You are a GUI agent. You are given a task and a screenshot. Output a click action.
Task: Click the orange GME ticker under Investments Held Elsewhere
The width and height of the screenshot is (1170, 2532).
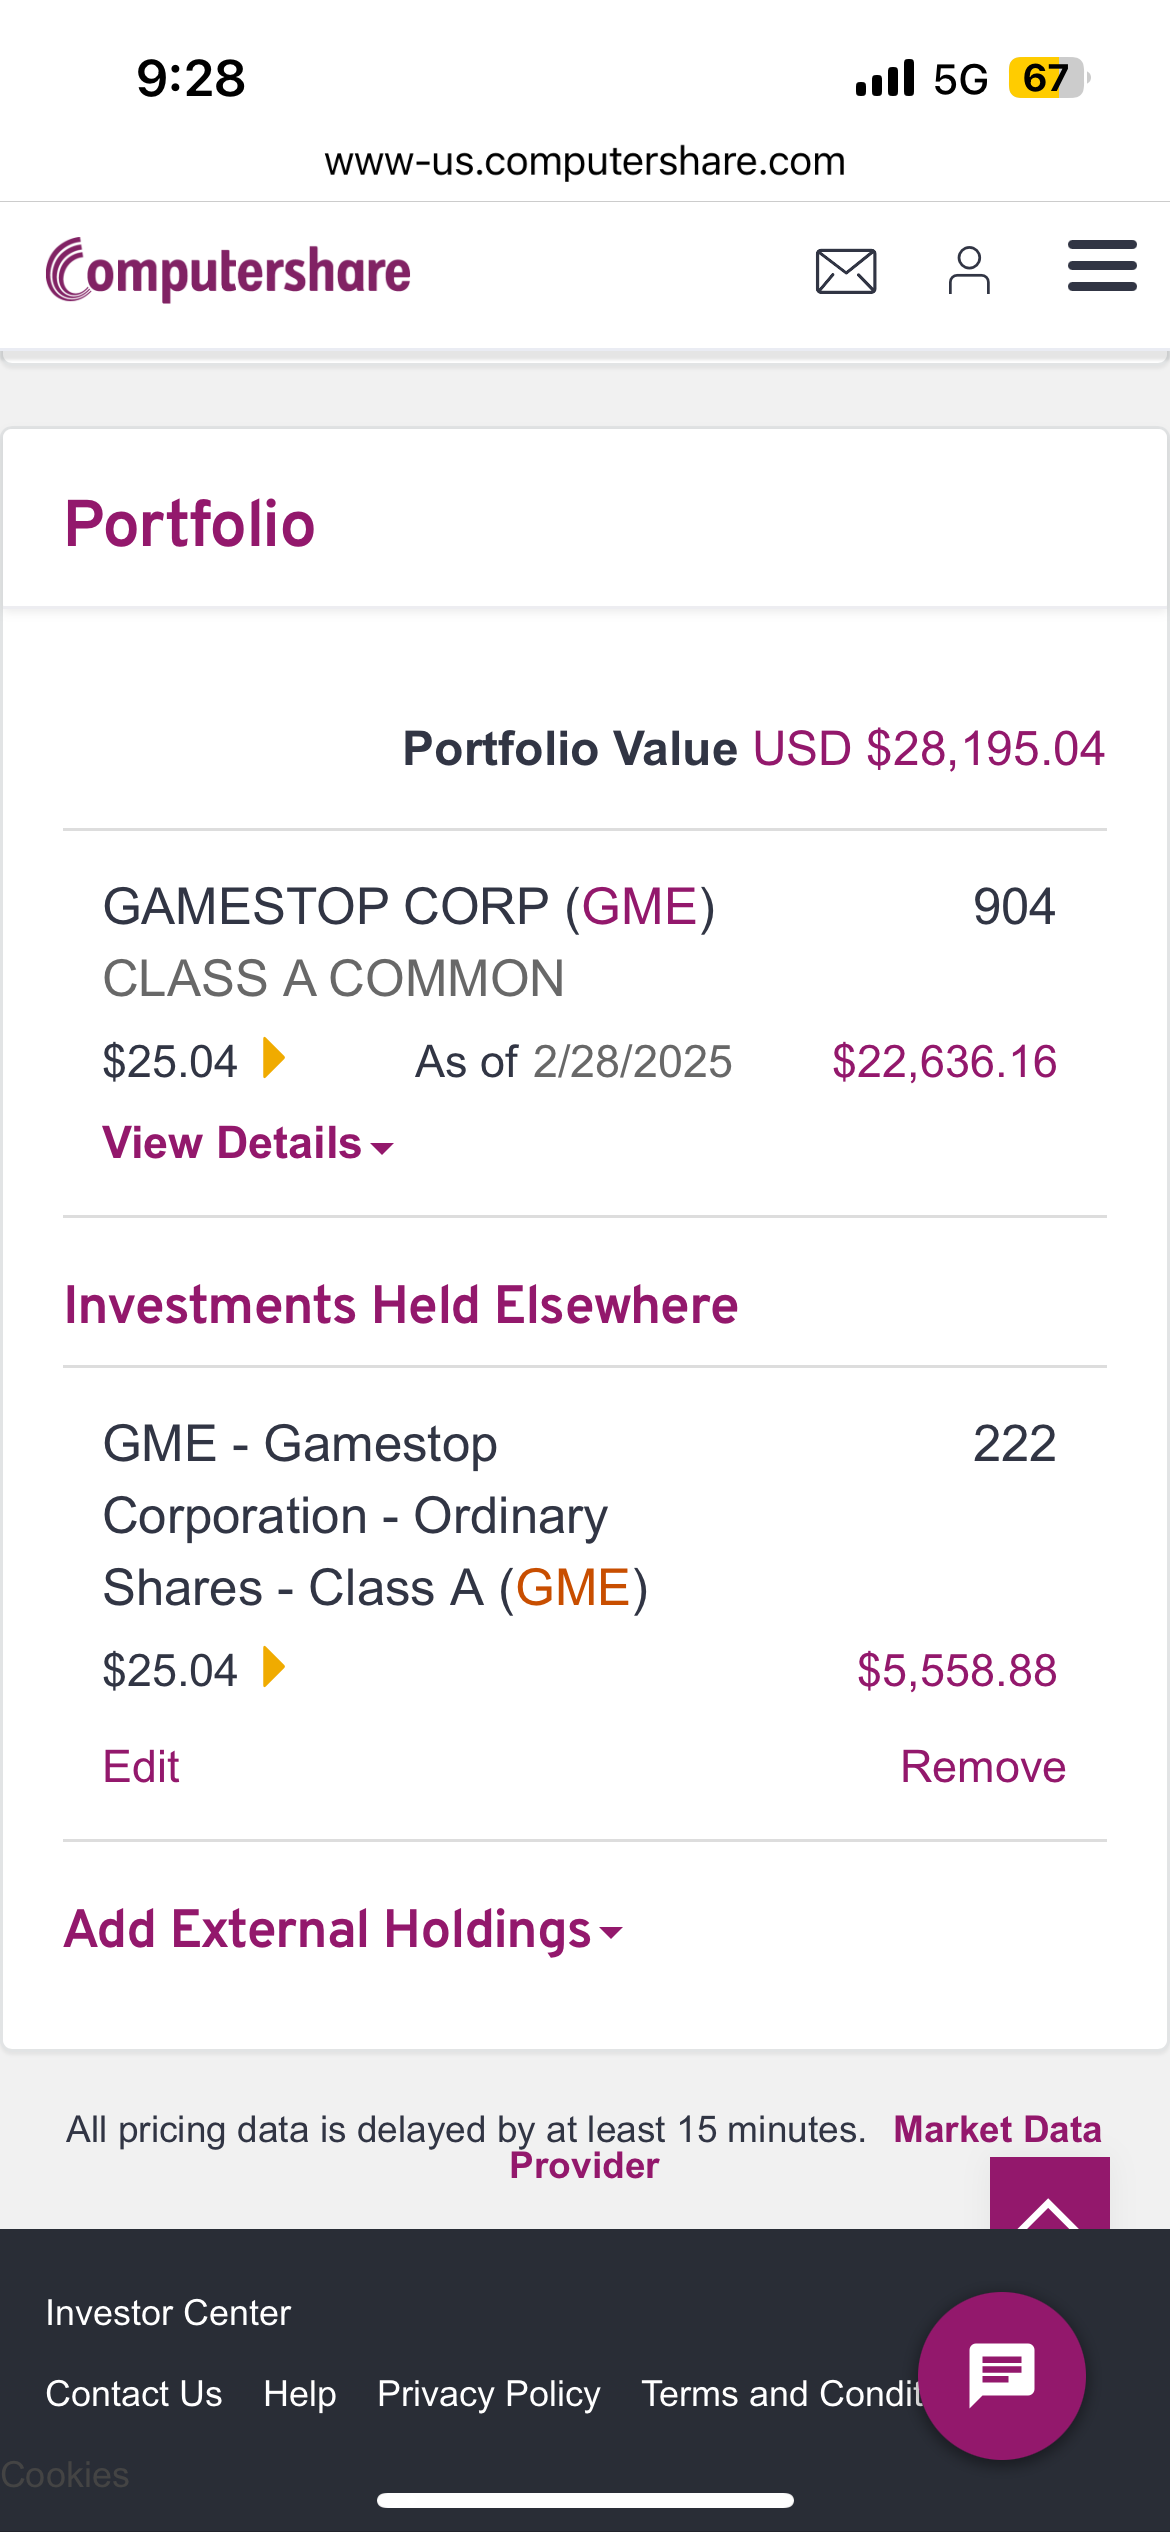573,1588
